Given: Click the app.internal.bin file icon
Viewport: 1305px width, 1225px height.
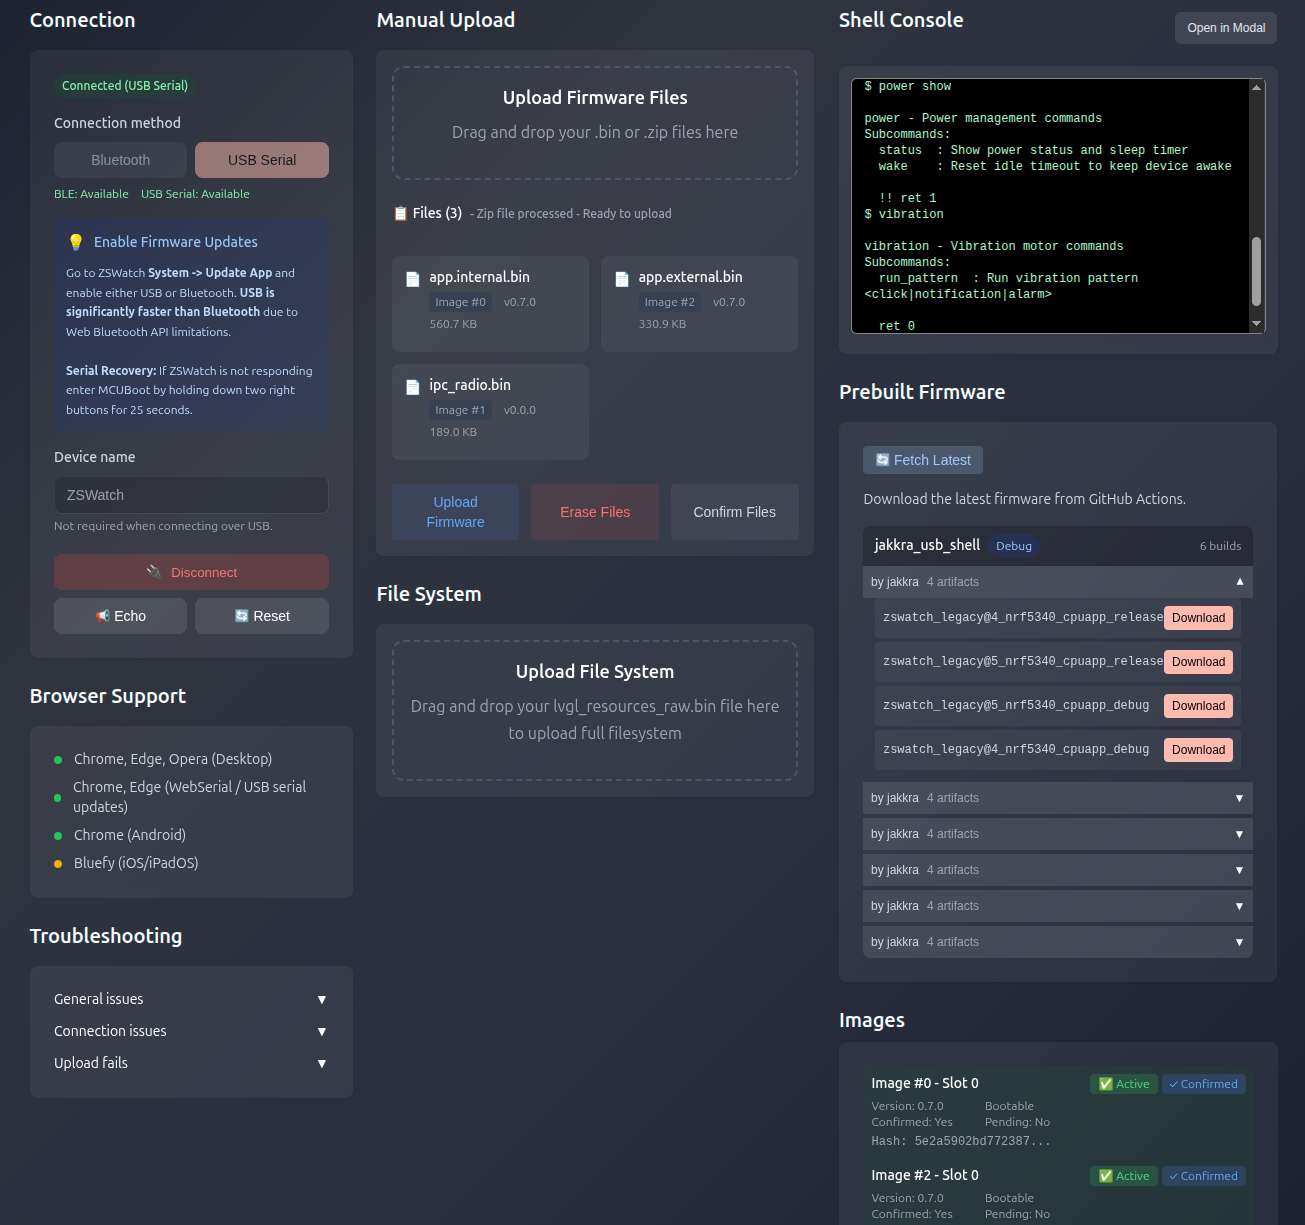Looking at the screenshot, I should click(x=412, y=279).
